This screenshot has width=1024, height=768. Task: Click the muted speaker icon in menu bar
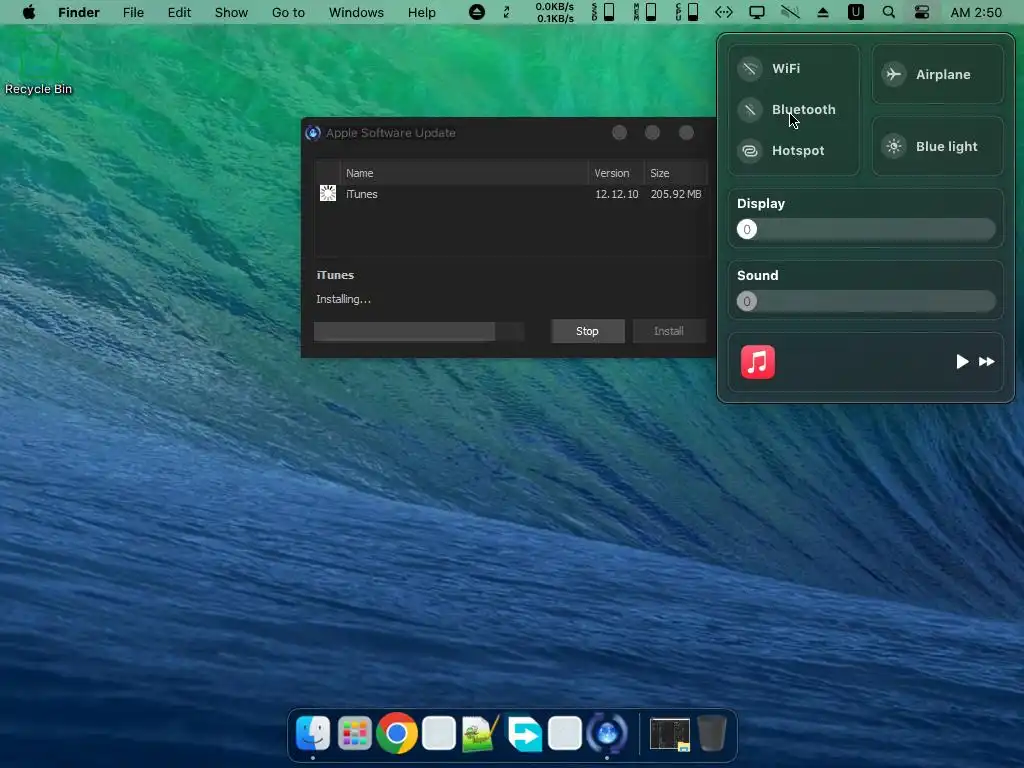(x=790, y=12)
